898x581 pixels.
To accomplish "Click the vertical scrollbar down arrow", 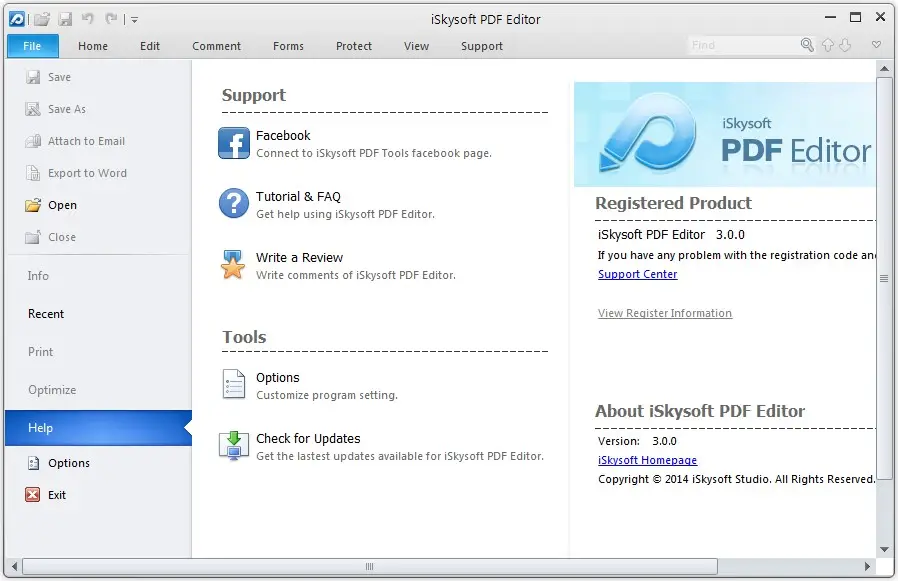I will coord(884,549).
